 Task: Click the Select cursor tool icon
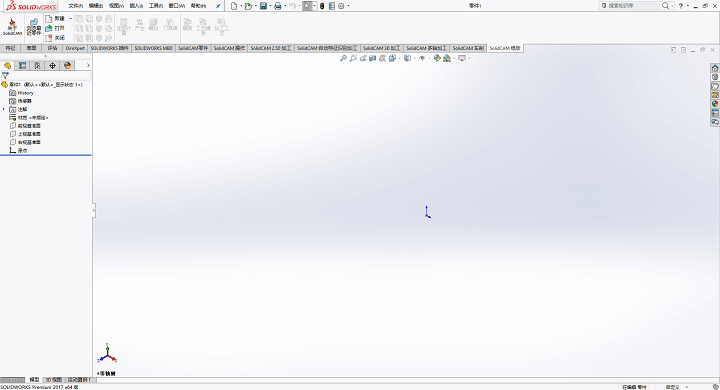(307, 6)
